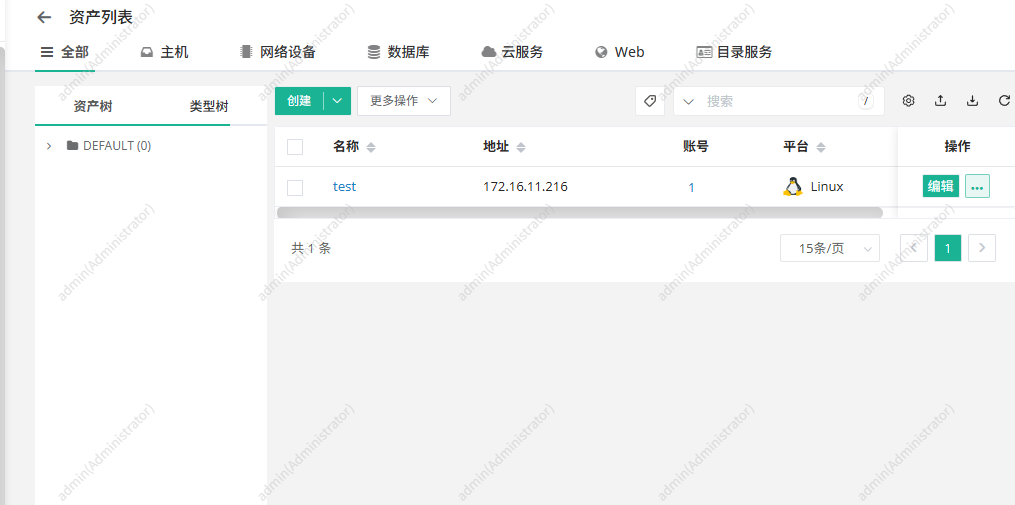
Task: Toggle the select-all checkbox in the header
Action: [295, 147]
